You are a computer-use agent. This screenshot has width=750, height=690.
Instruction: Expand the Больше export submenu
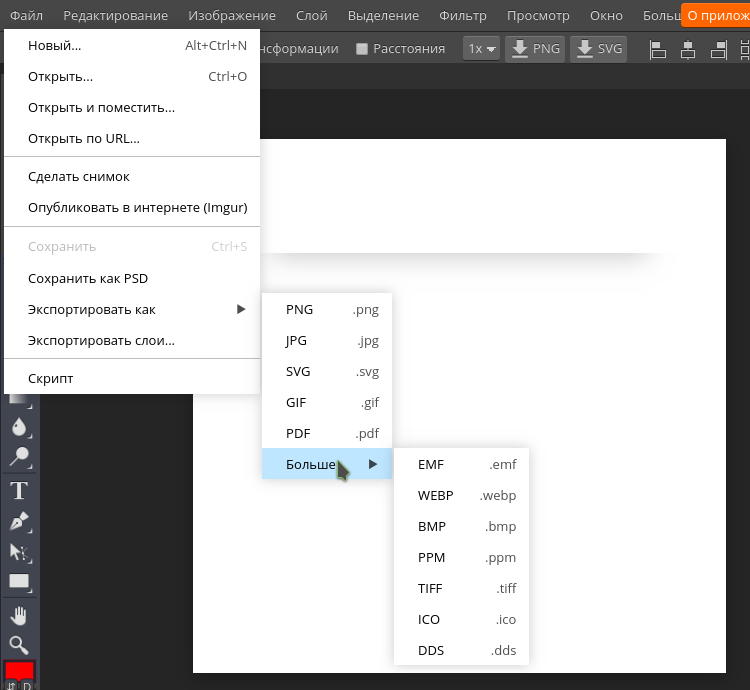[x=327, y=464]
